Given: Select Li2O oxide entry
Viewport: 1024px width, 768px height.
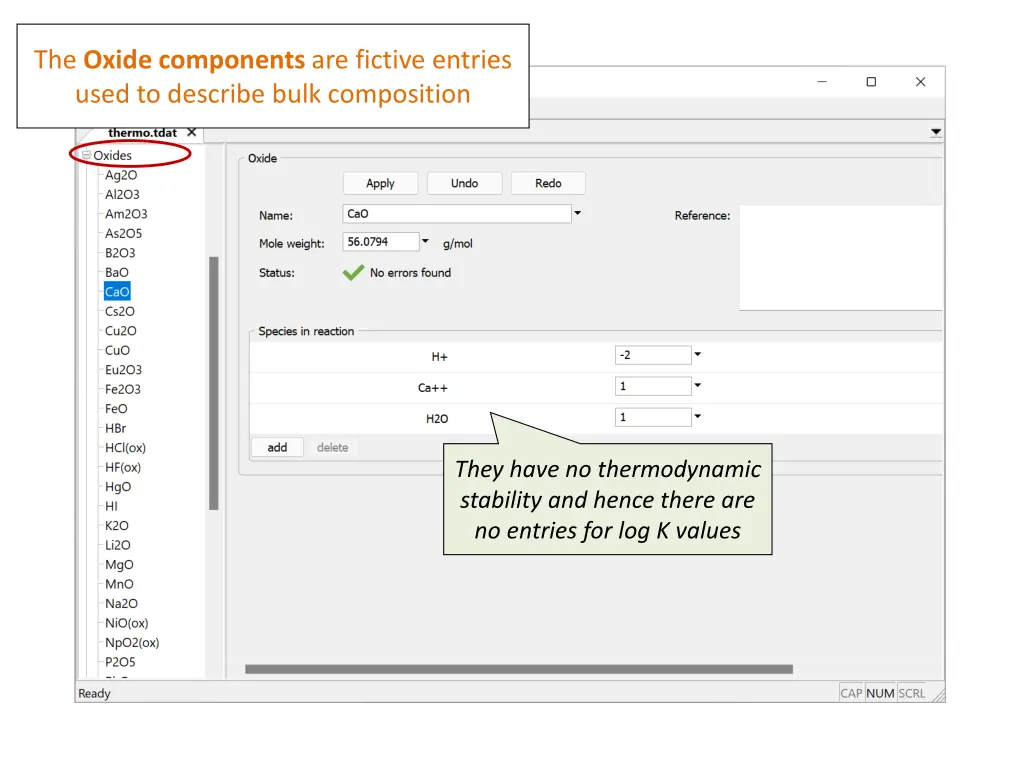Looking at the screenshot, I should 118,545.
